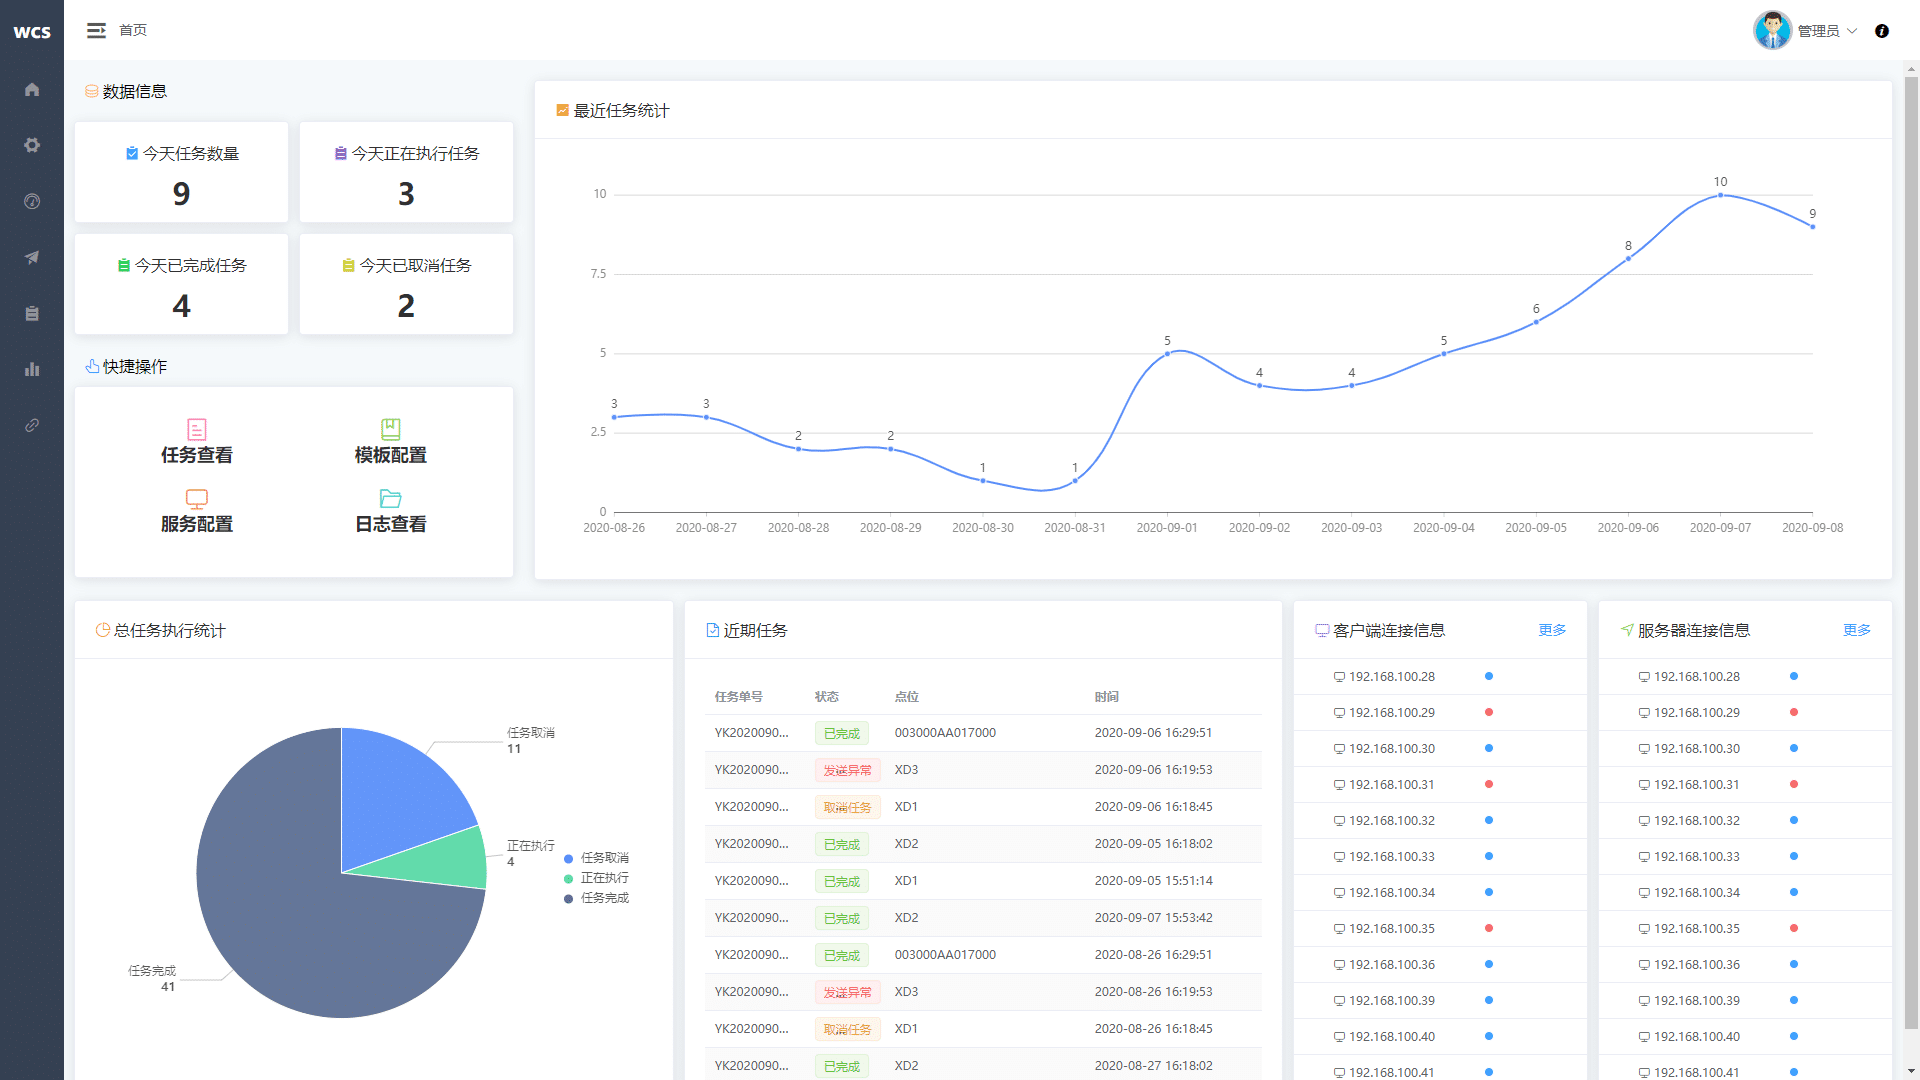The height and width of the screenshot is (1080, 1920).
Task: Open the bar chart sidebar icon
Action: tap(32, 370)
